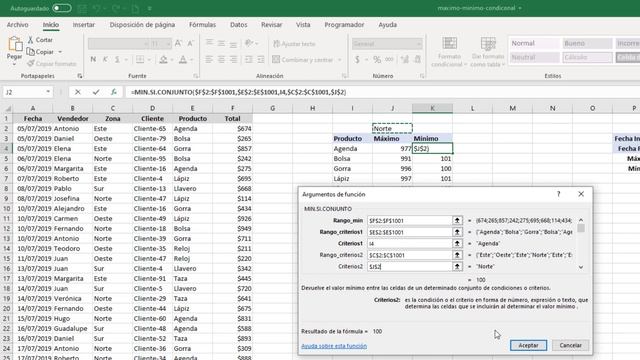This screenshot has width=640, height=360.
Task: Open the Archivo tab
Action: coord(18,25)
